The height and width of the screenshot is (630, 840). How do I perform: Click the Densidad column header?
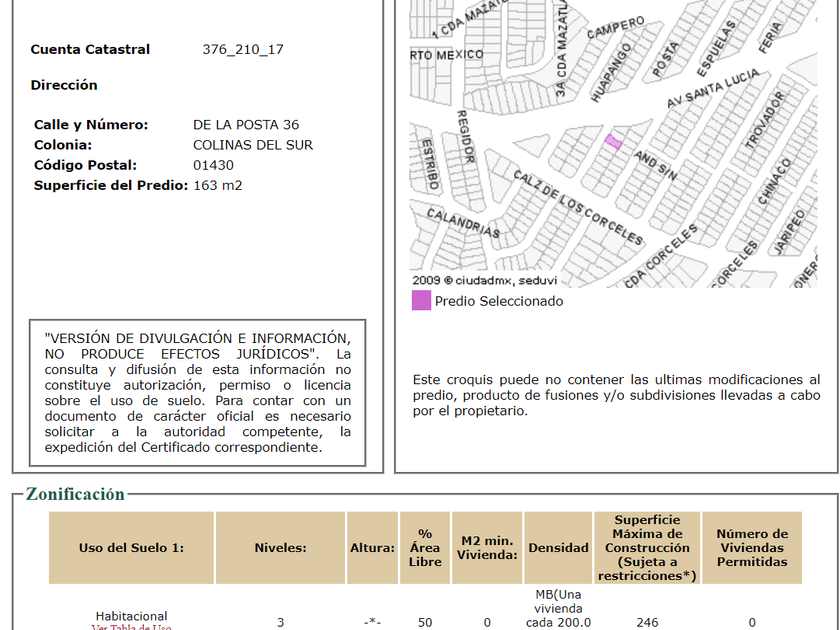click(x=558, y=548)
